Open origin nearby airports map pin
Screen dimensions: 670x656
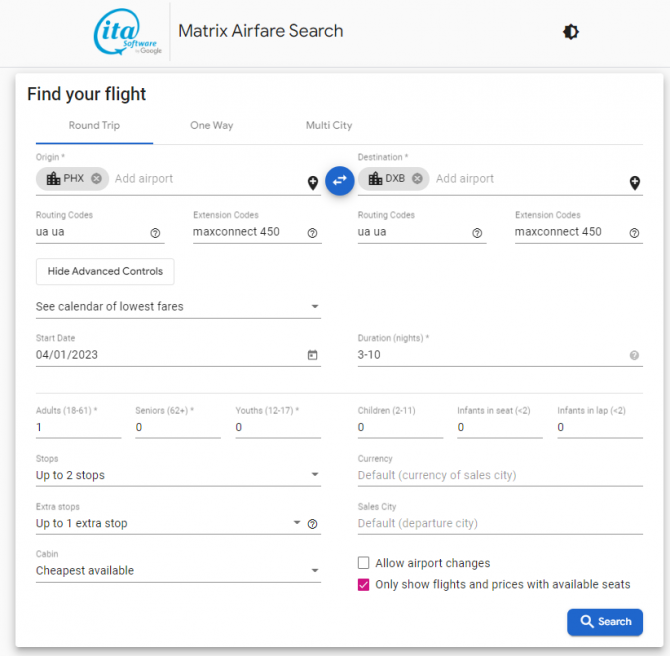coord(313,183)
